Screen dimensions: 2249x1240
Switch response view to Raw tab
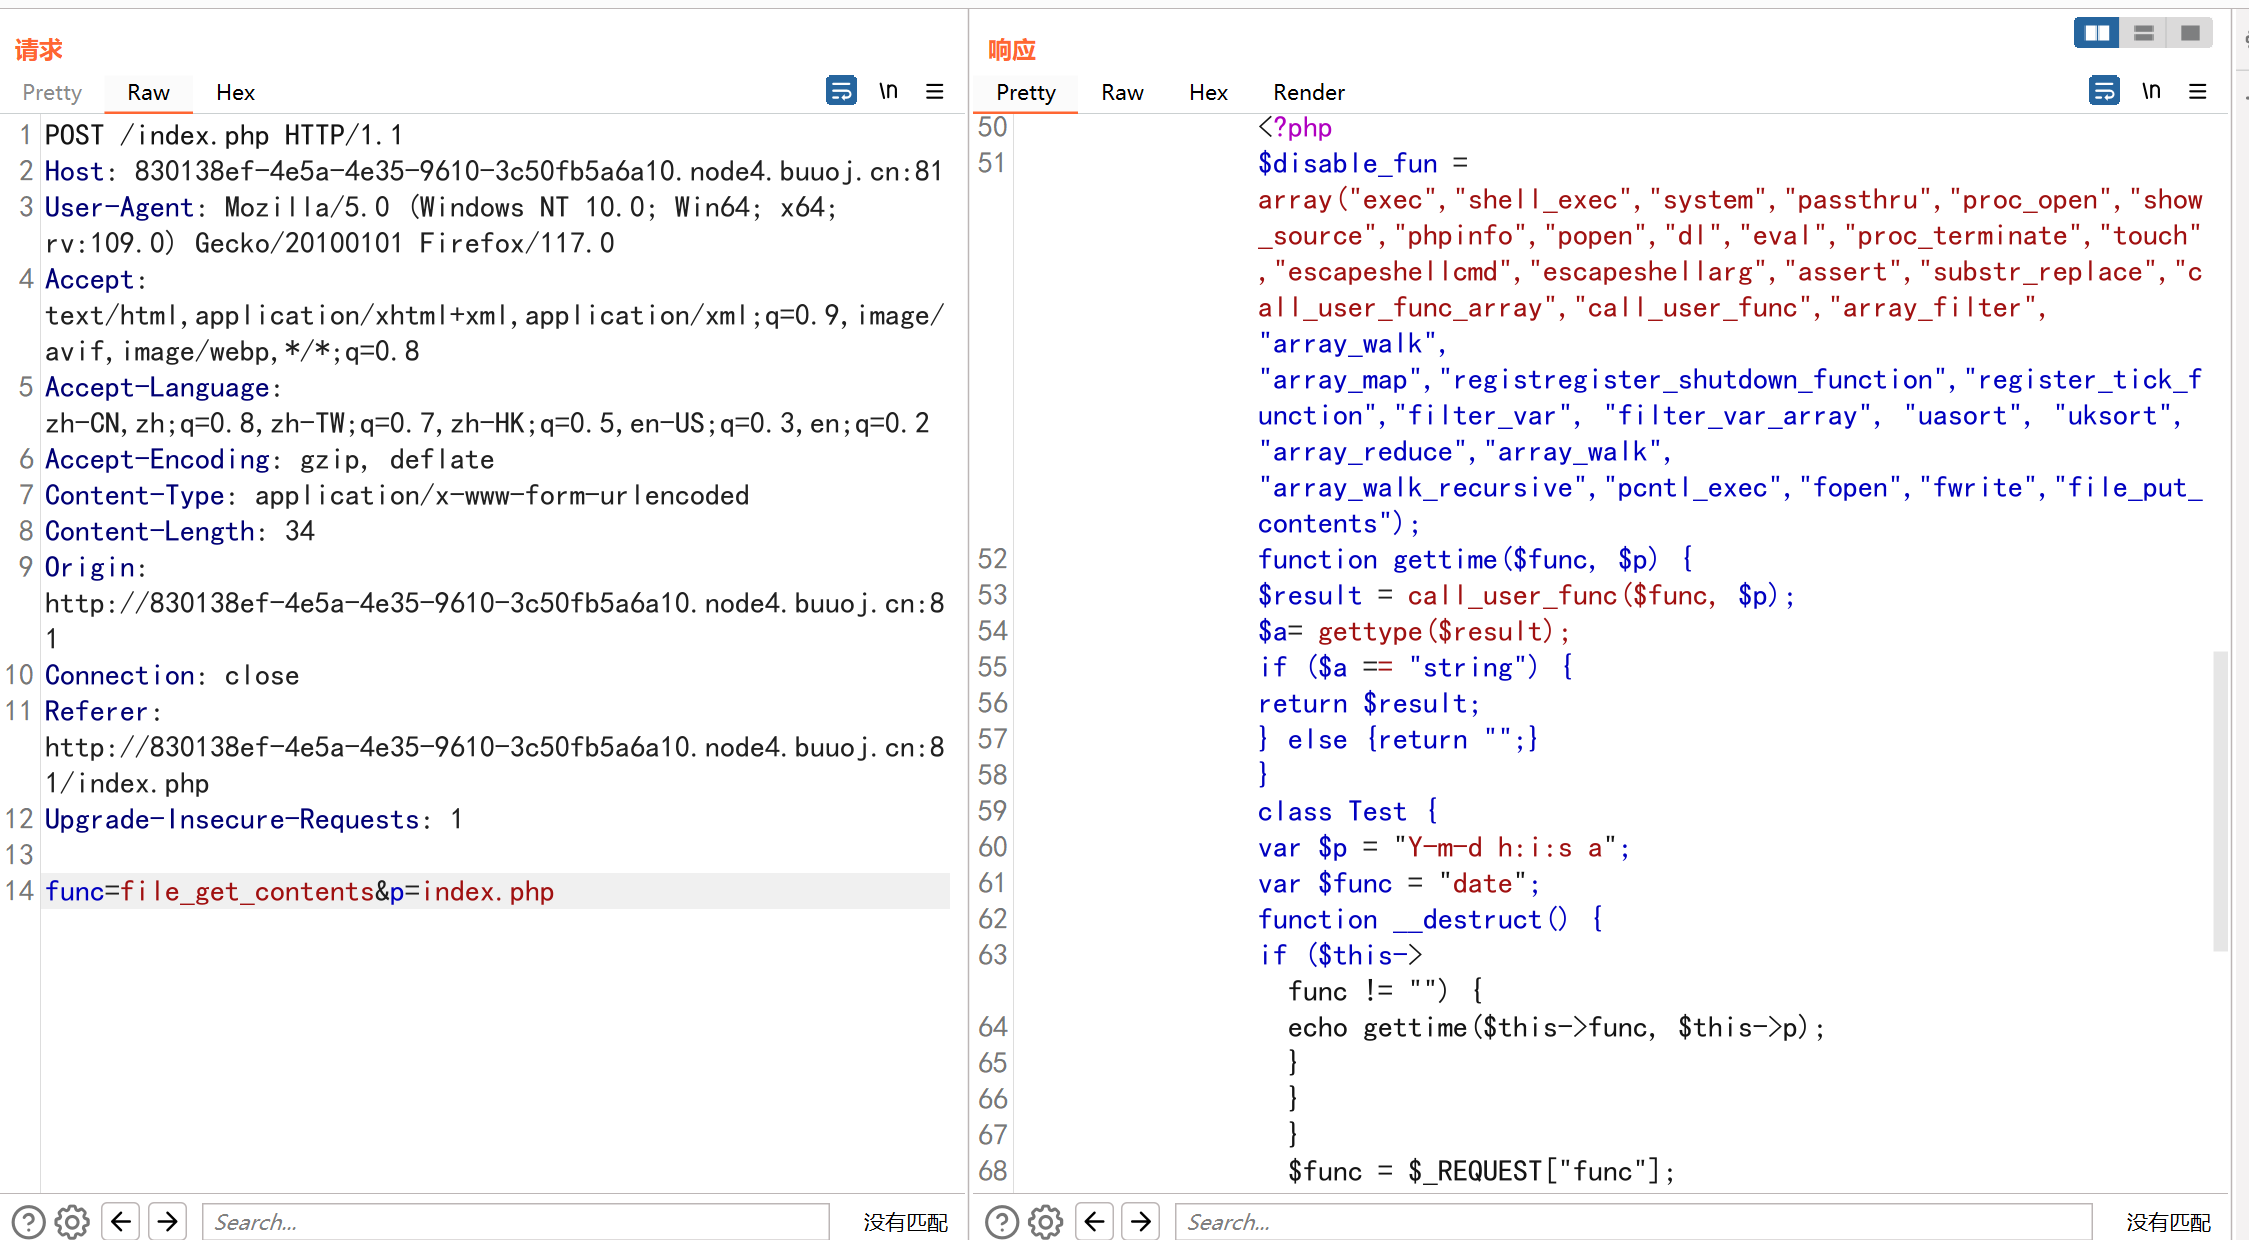1122,92
